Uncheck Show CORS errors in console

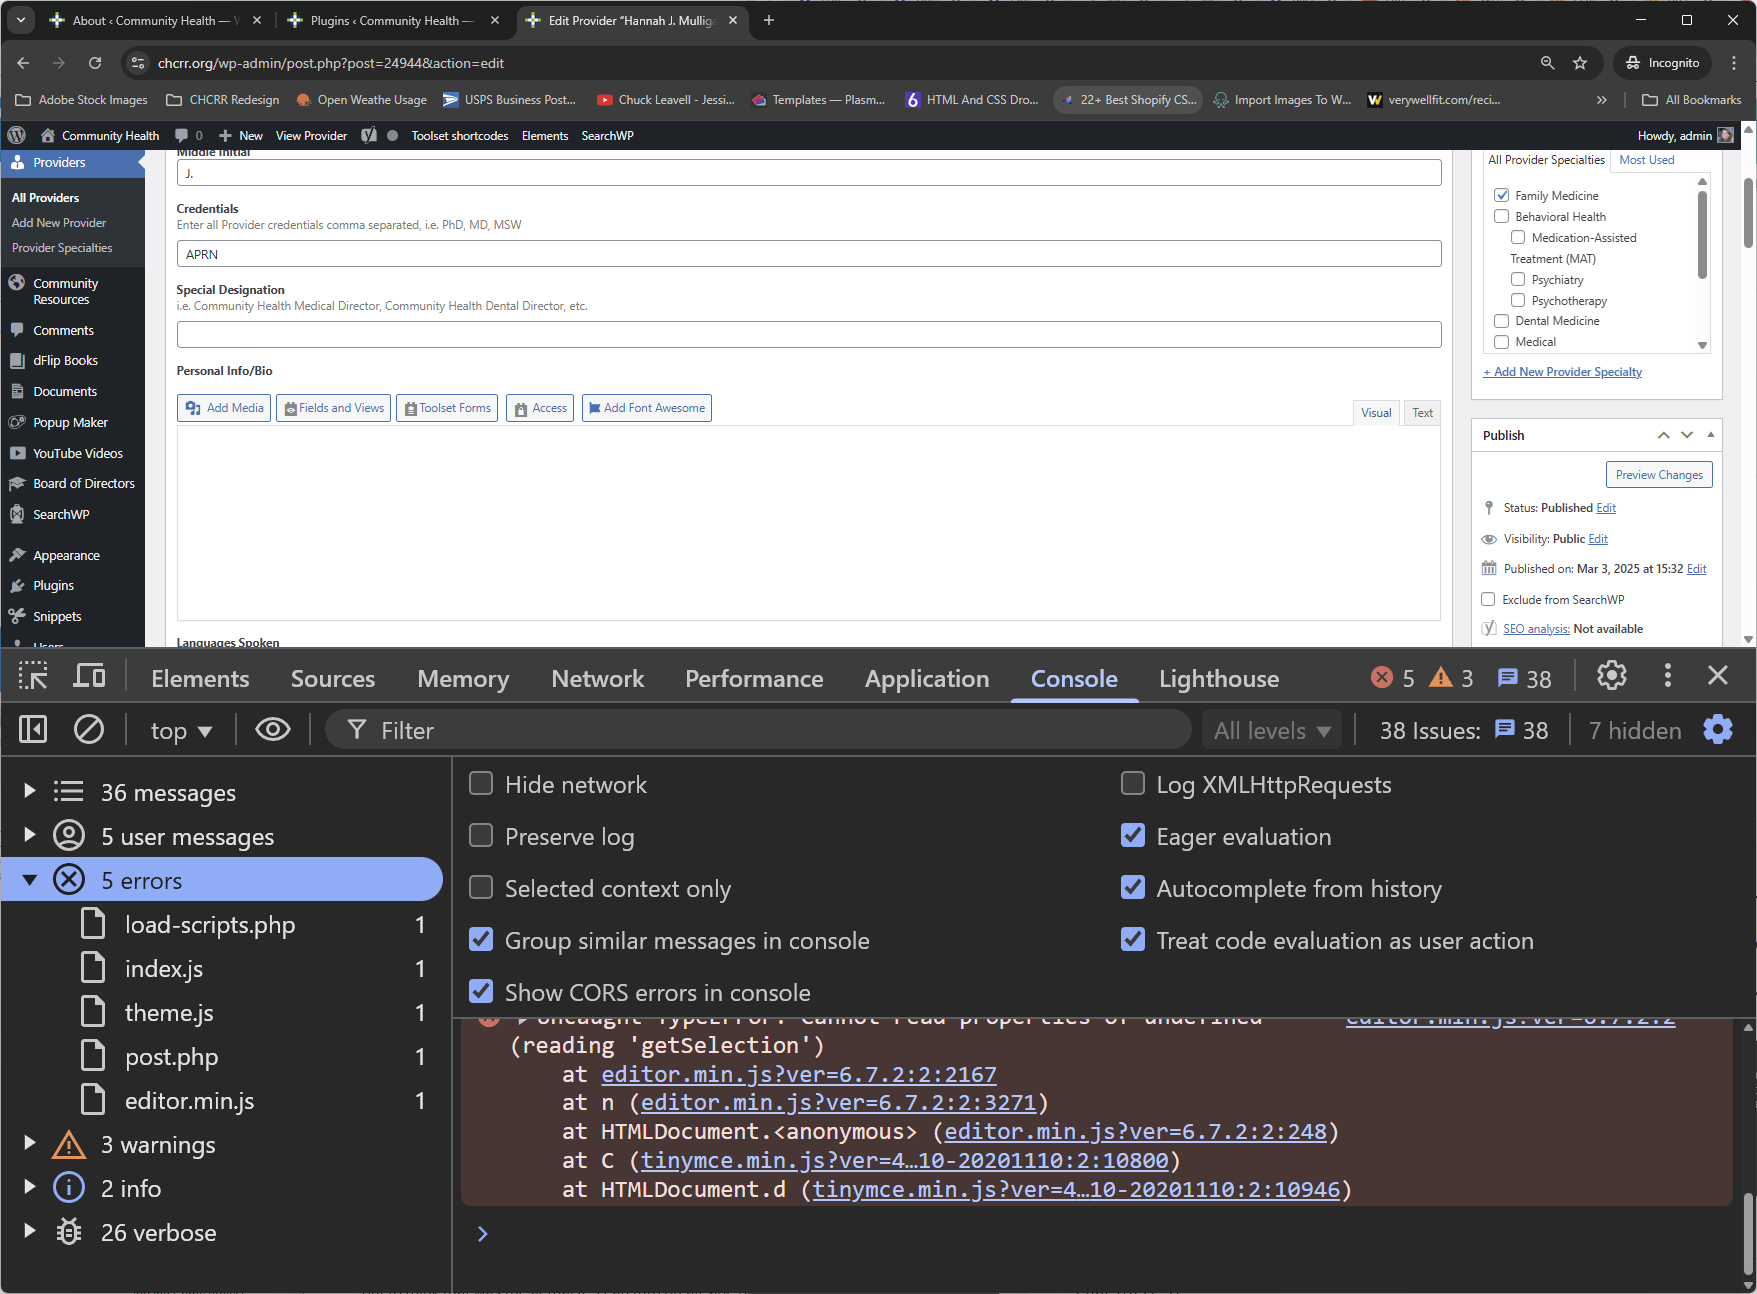coord(481,991)
